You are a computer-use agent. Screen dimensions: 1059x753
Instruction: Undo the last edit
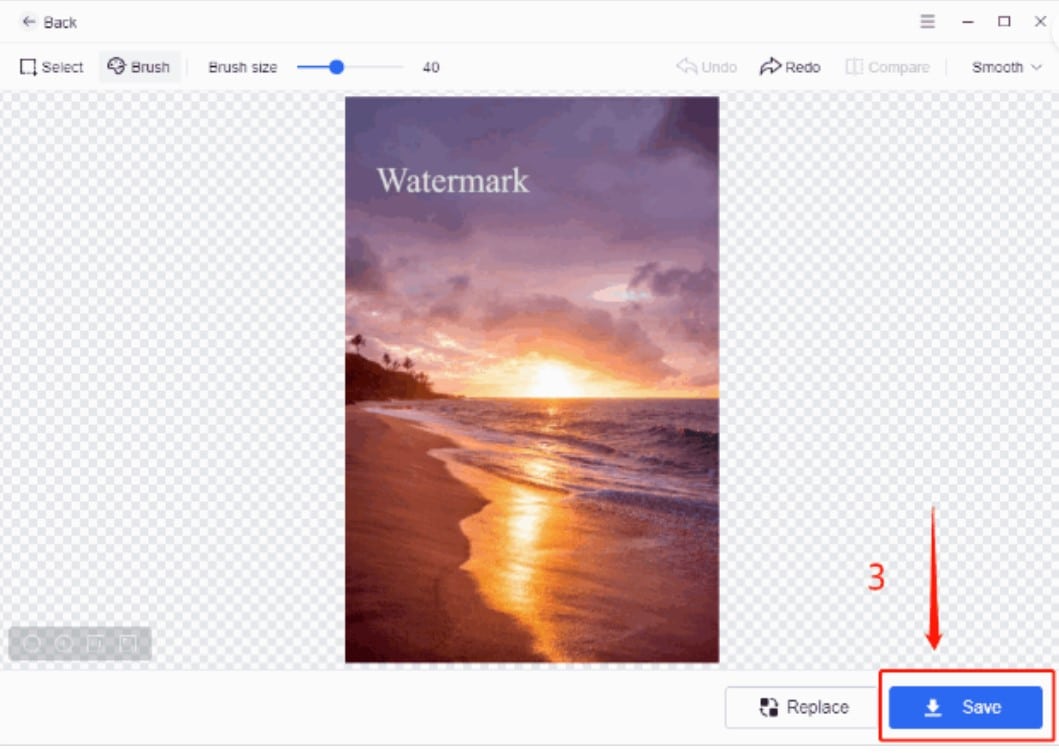point(706,67)
